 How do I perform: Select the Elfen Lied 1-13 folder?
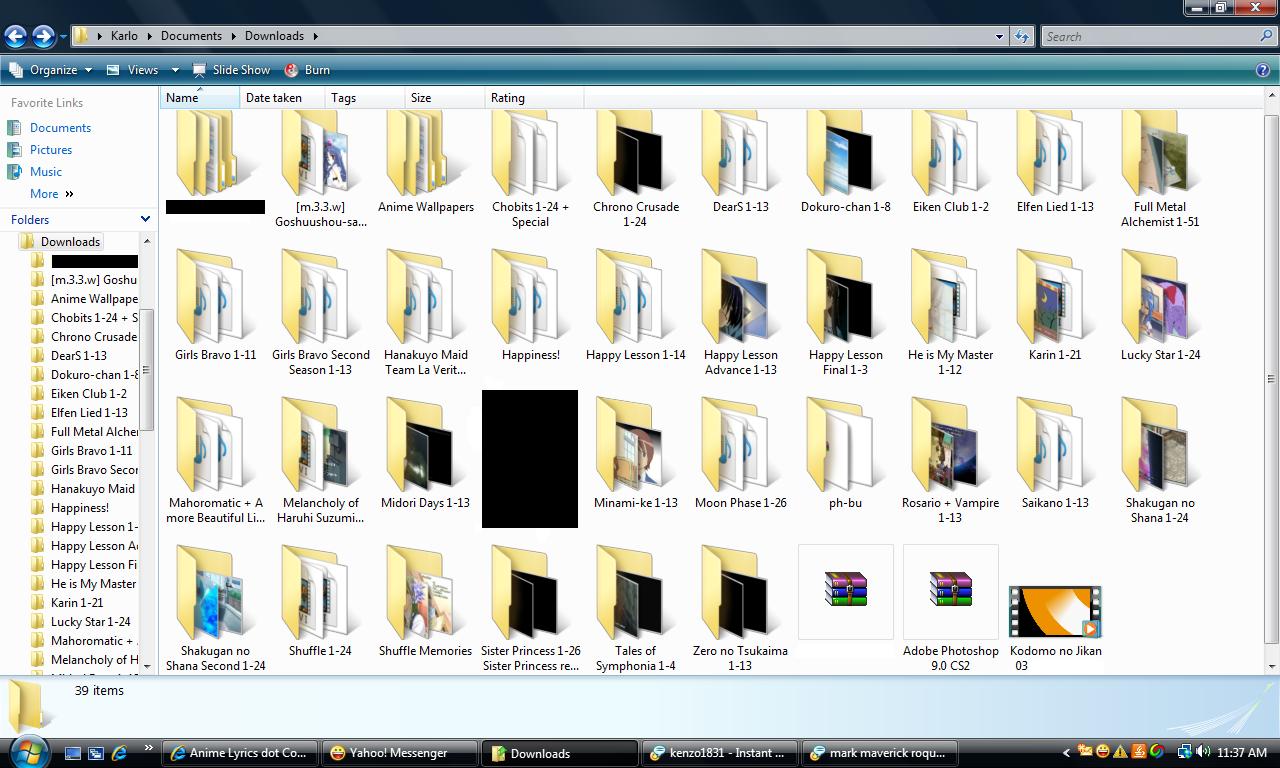[1055, 162]
